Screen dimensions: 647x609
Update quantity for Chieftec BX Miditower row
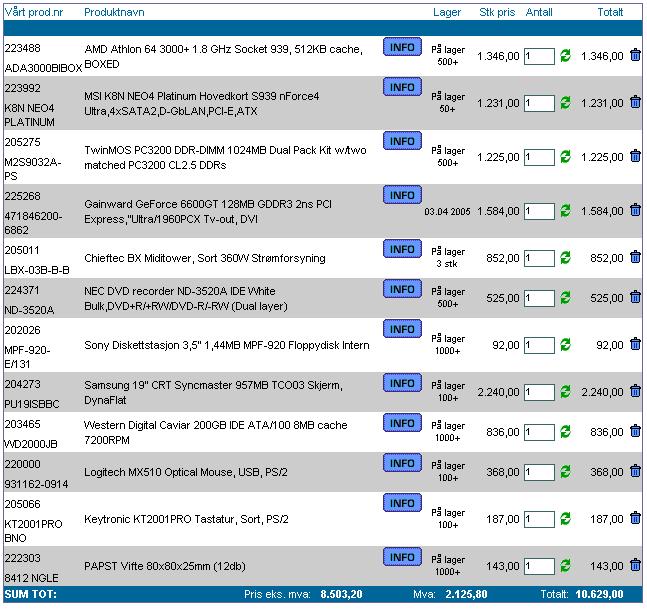tap(565, 258)
